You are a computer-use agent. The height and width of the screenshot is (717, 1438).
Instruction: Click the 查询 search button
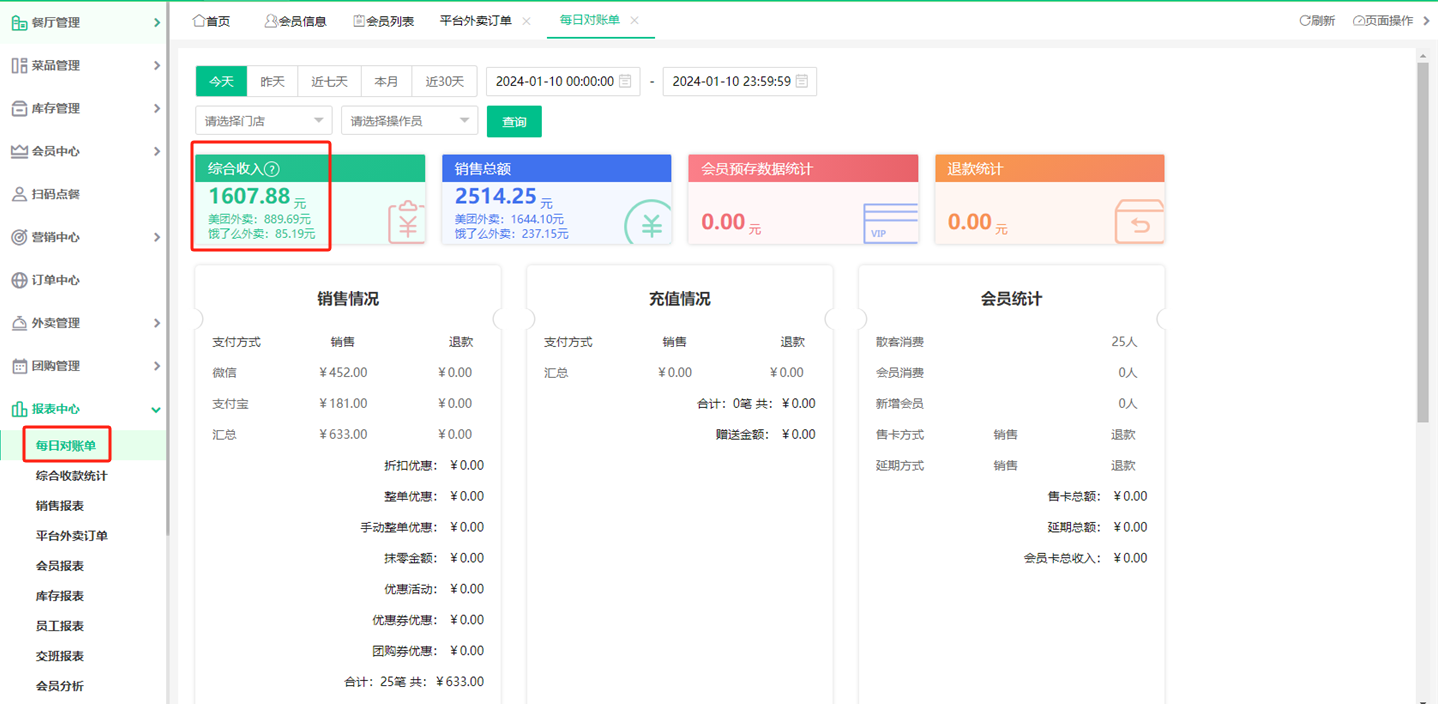coord(513,120)
